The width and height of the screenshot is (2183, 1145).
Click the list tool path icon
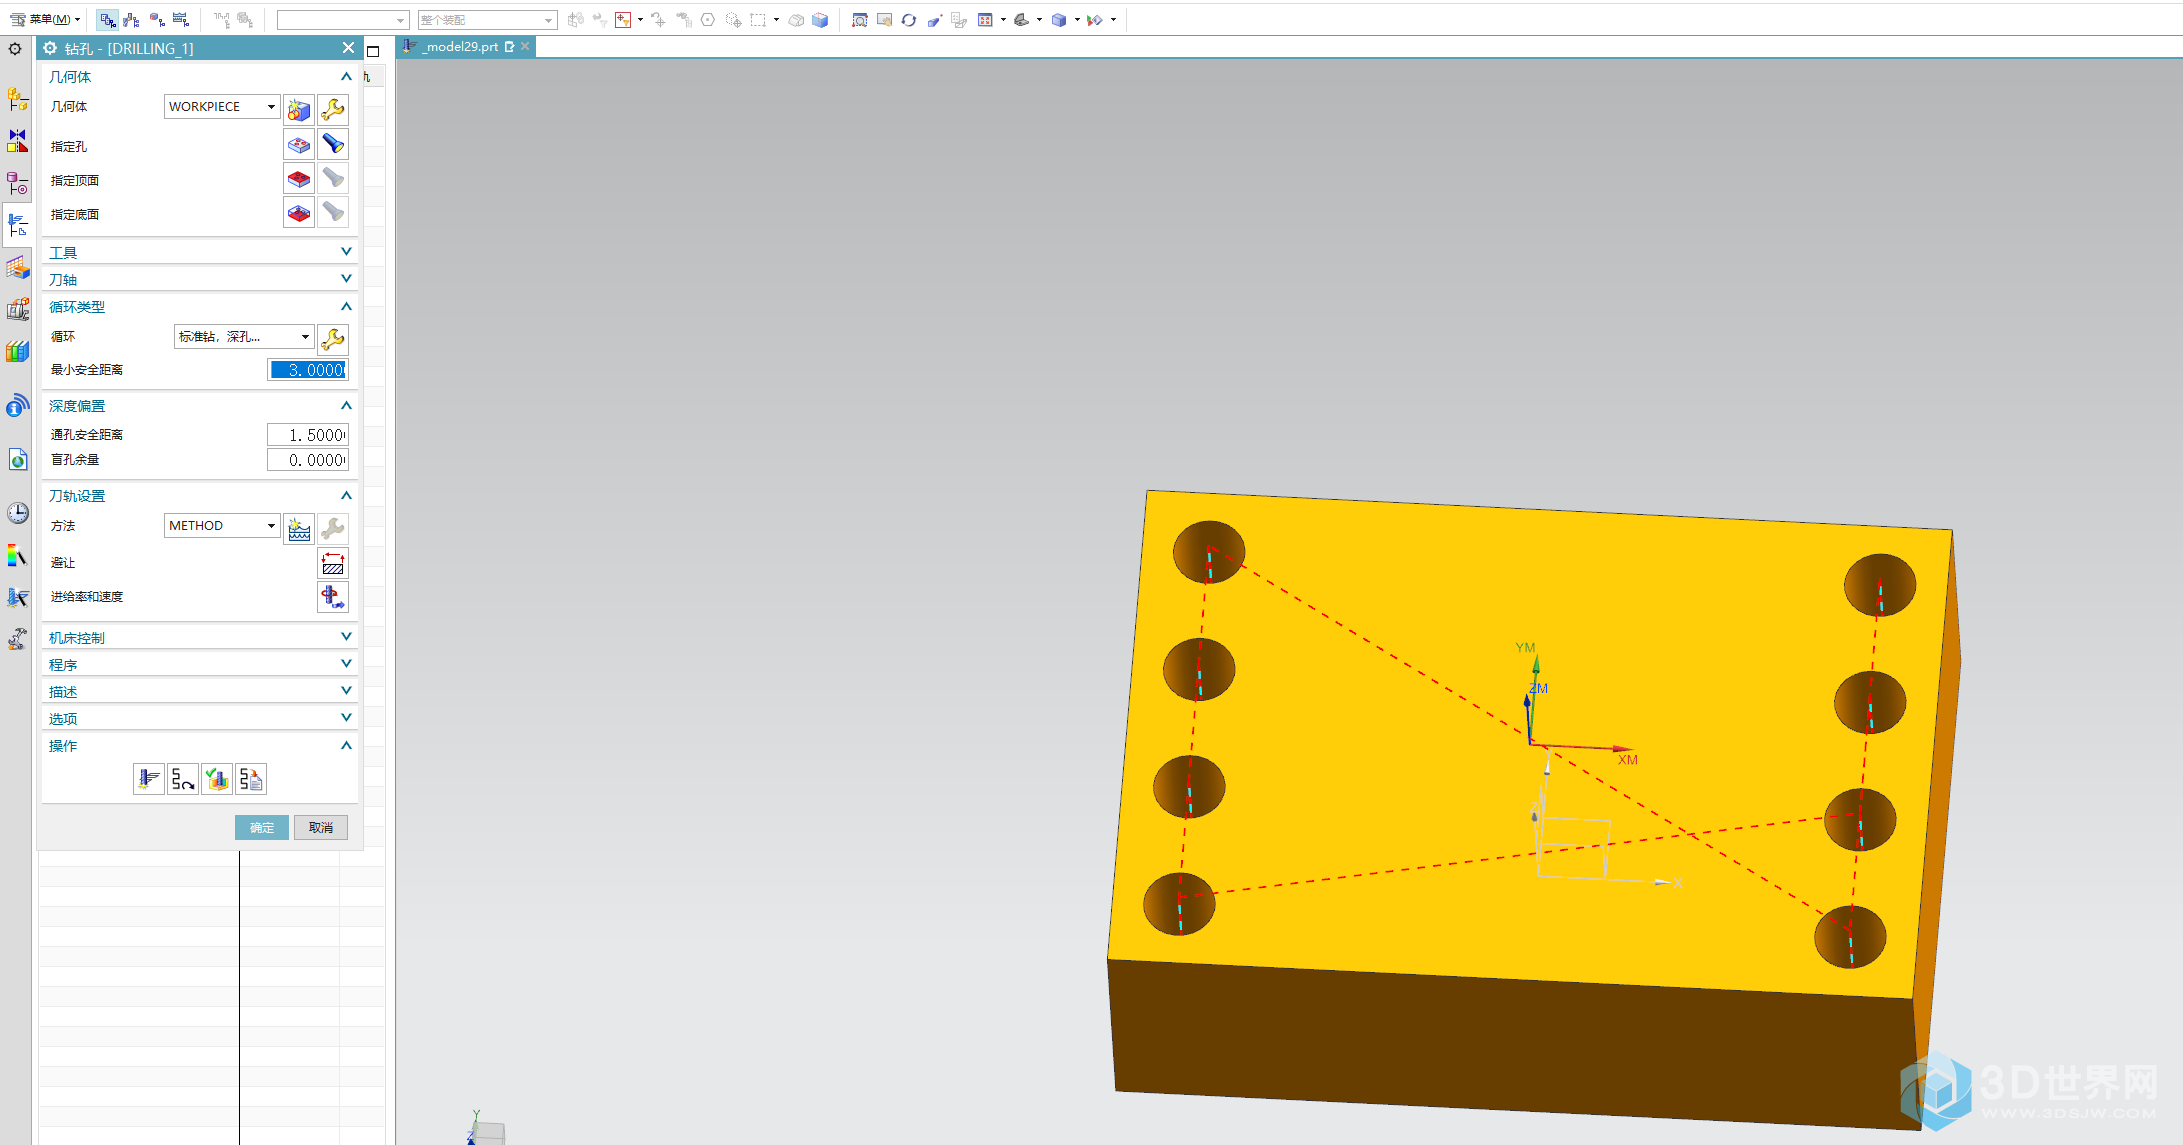(251, 779)
